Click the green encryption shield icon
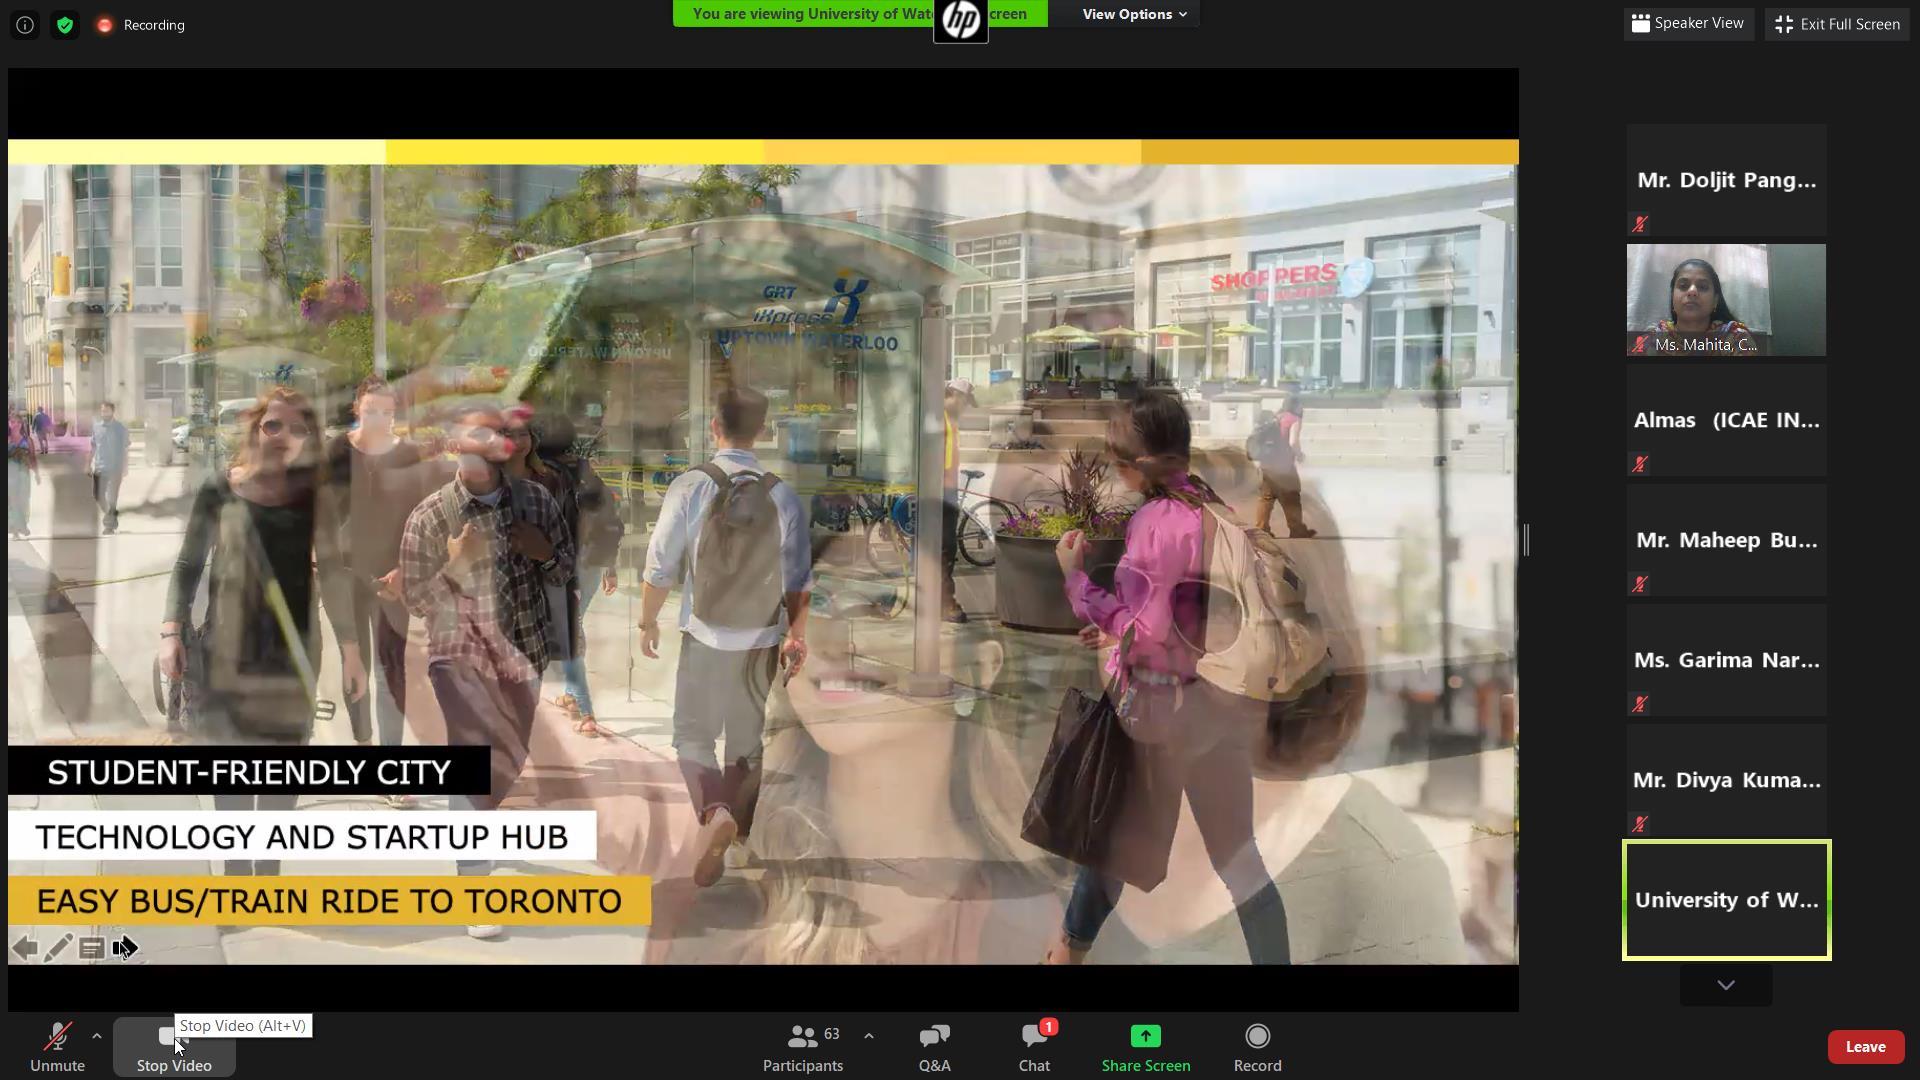Viewport: 1920px width, 1080px height. pos(65,25)
